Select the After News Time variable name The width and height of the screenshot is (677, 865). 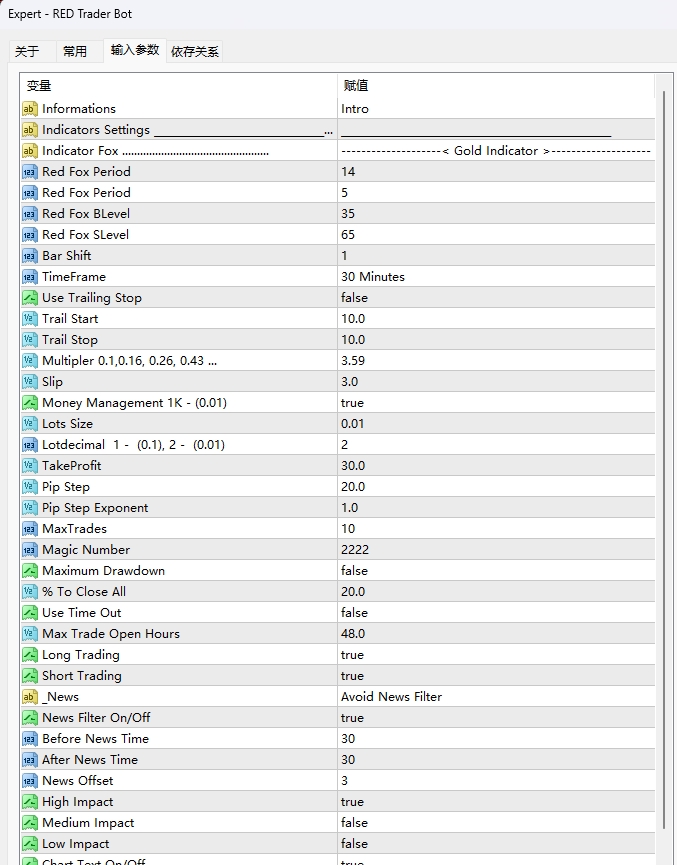tap(90, 760)
